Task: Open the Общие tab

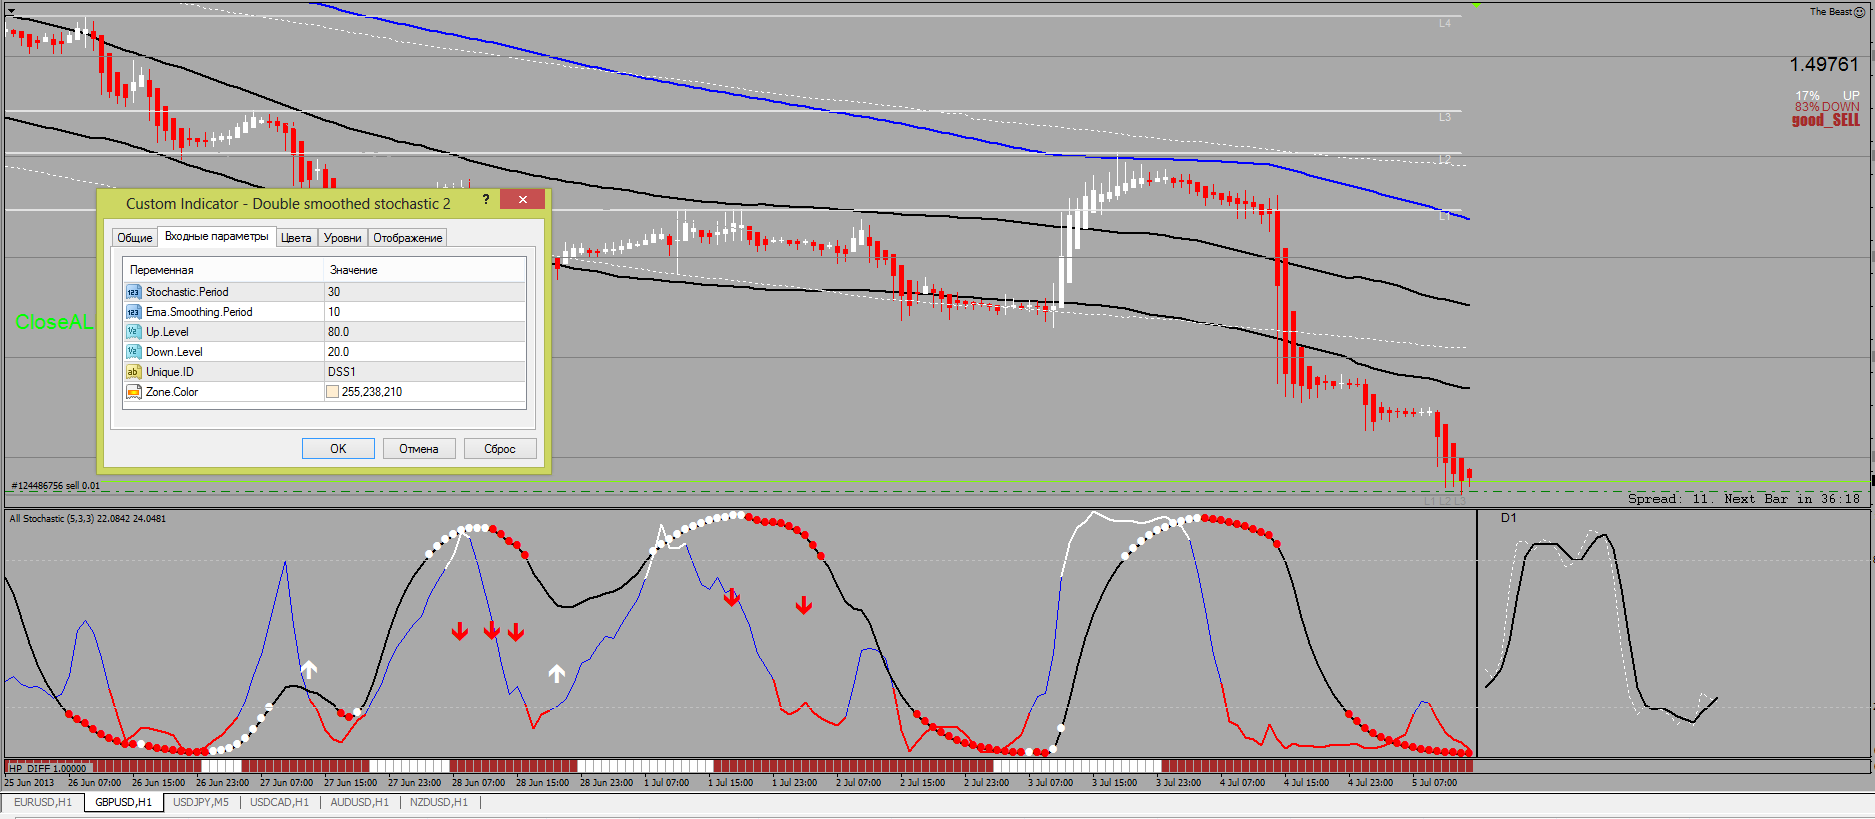Action: pos(134,238)
